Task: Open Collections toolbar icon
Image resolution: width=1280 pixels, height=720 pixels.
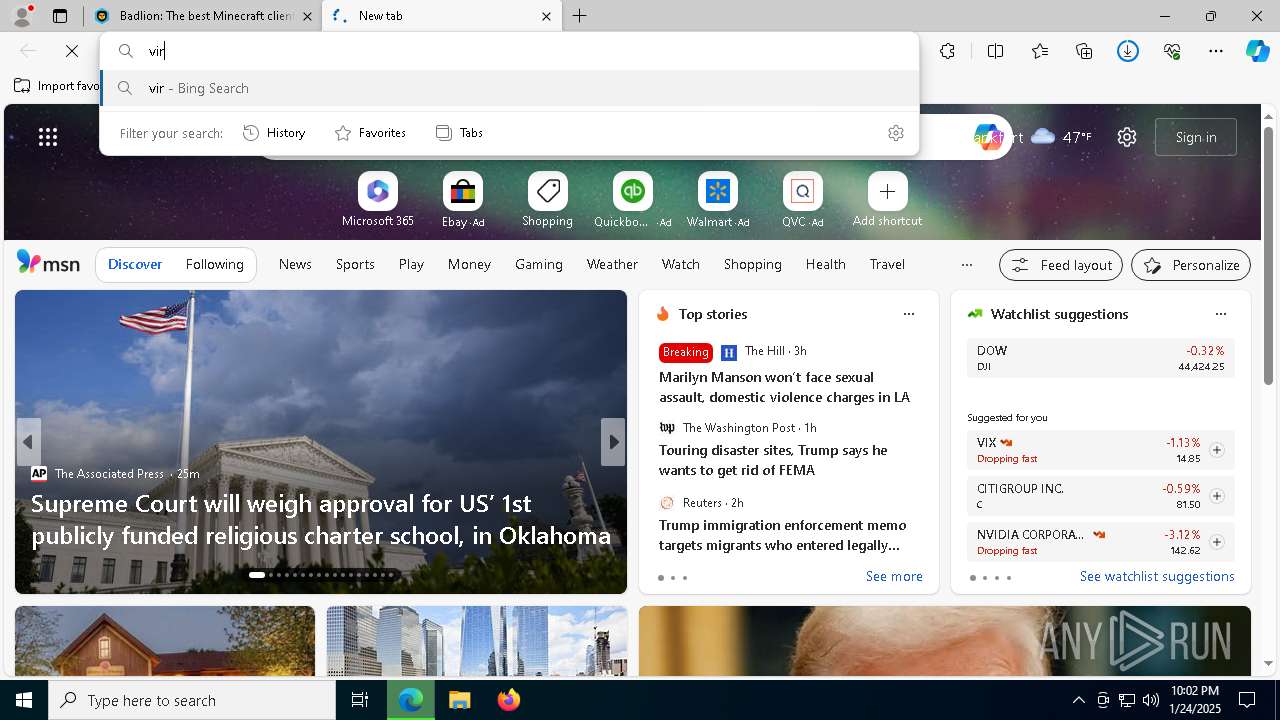Action: pos(1084,51)
